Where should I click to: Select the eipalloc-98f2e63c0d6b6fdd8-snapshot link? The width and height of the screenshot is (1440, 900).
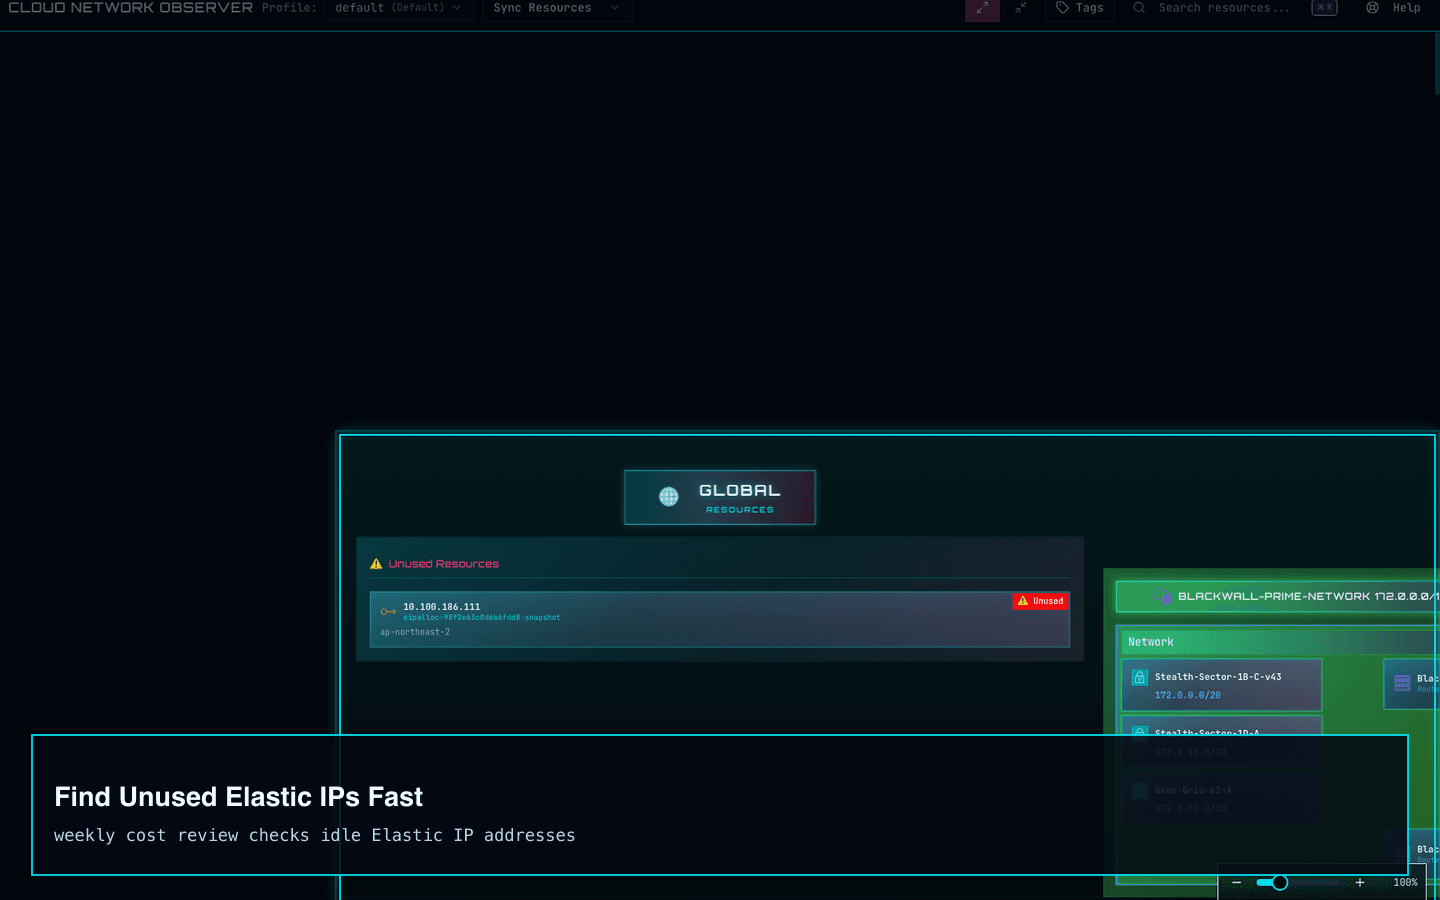pyautogui.click(x=481, y=617)
